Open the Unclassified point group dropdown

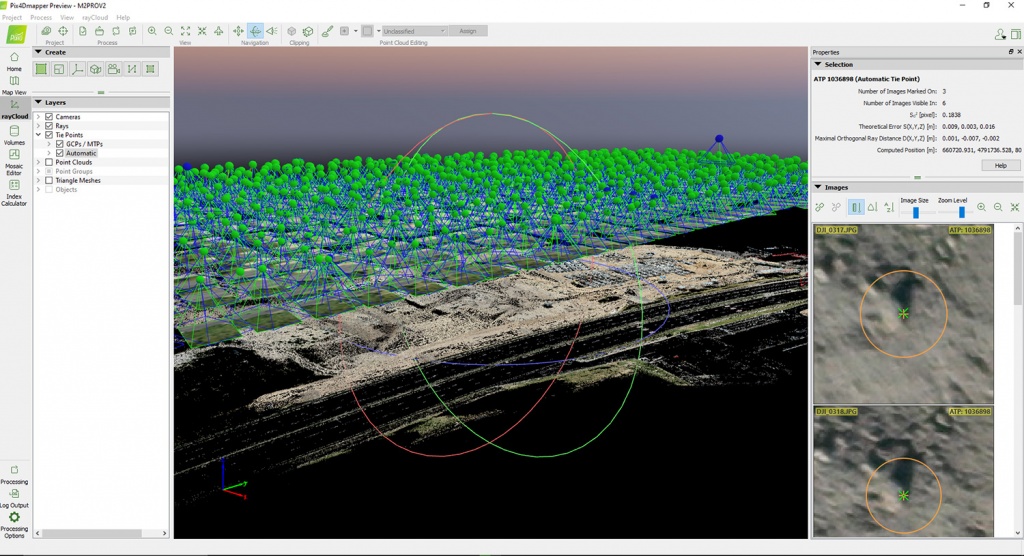414,31
